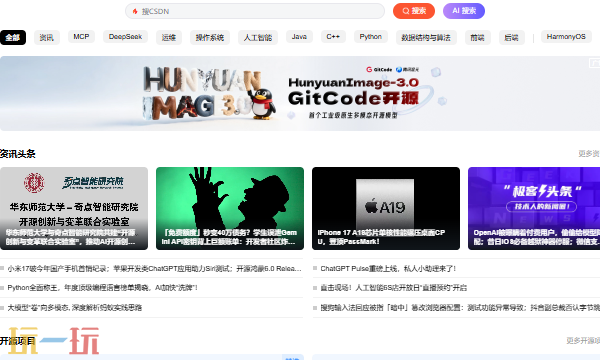Switch to the Python tab
600x360 pixels.
pyautogui.click(x=370, y=37)
